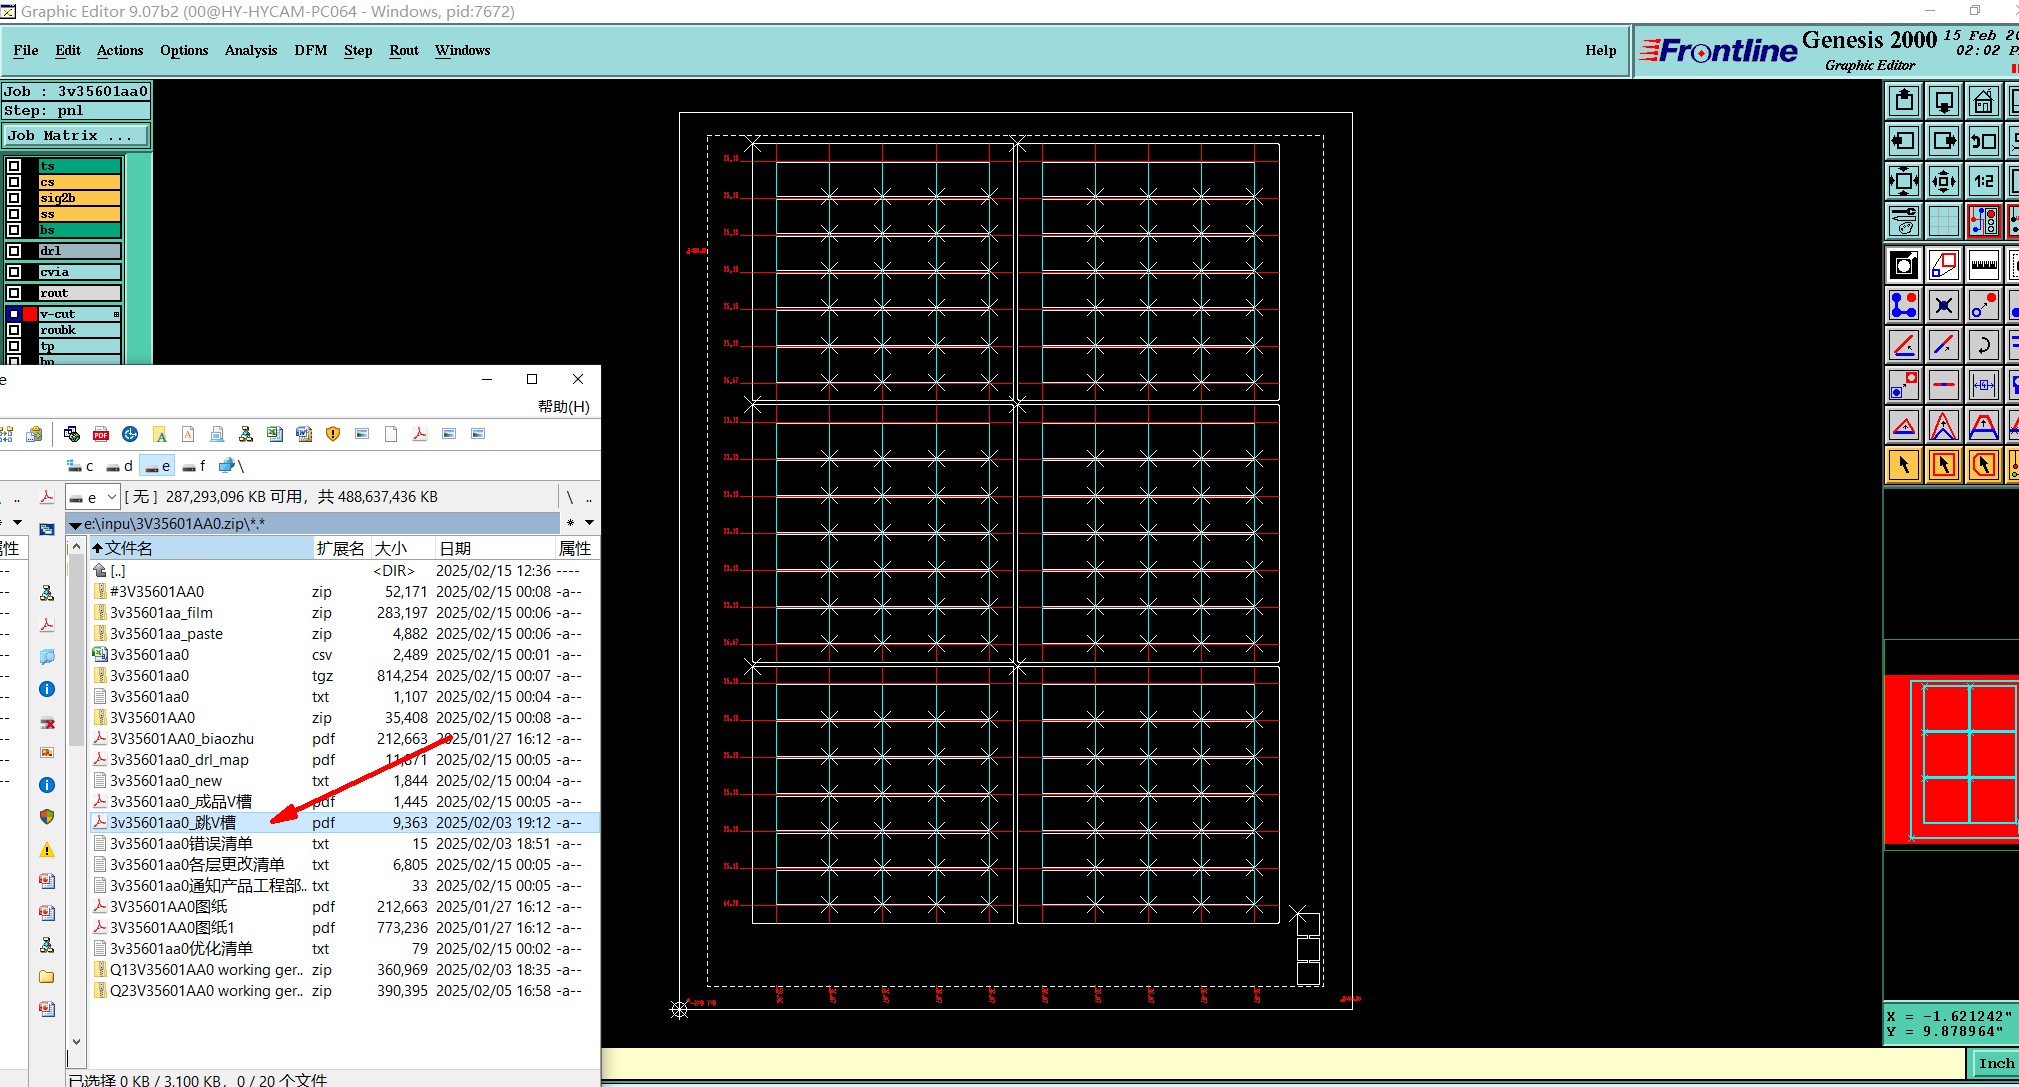Click the Job Matrix button

75,135
